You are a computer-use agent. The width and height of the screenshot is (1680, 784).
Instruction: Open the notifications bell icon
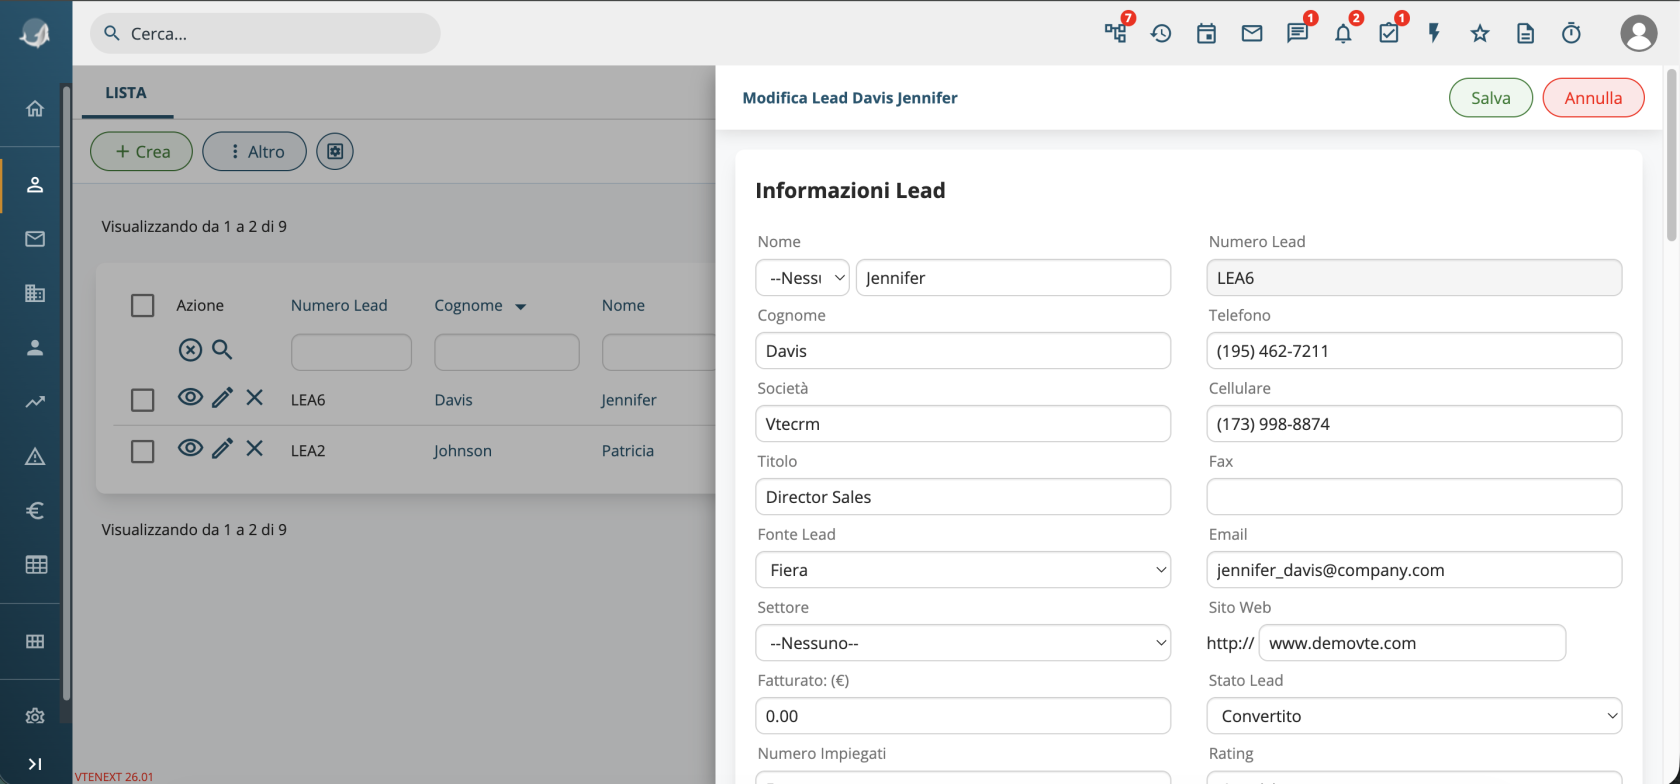click(x=1343, y=33)
